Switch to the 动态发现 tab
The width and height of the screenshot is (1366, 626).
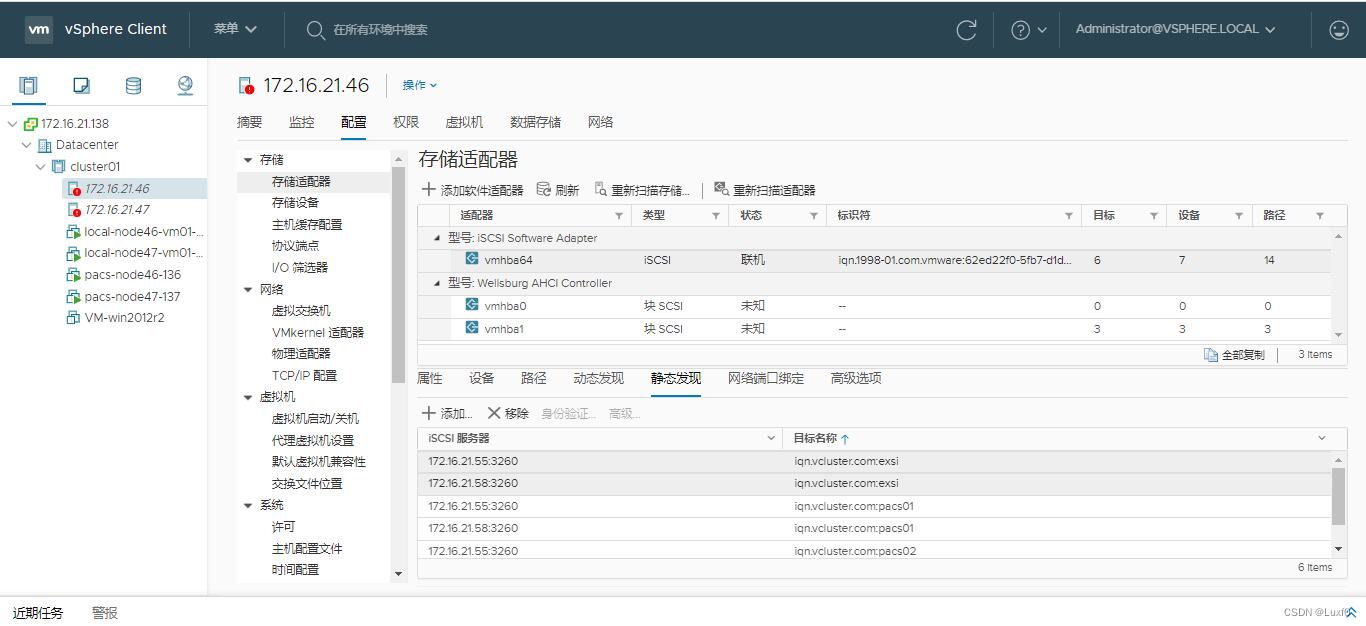point(599,378)
